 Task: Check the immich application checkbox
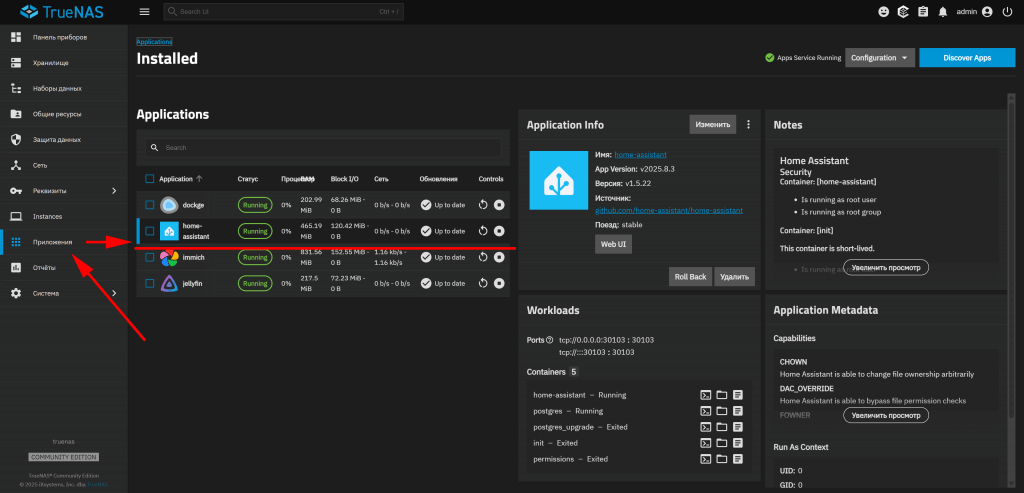(150, 257)
